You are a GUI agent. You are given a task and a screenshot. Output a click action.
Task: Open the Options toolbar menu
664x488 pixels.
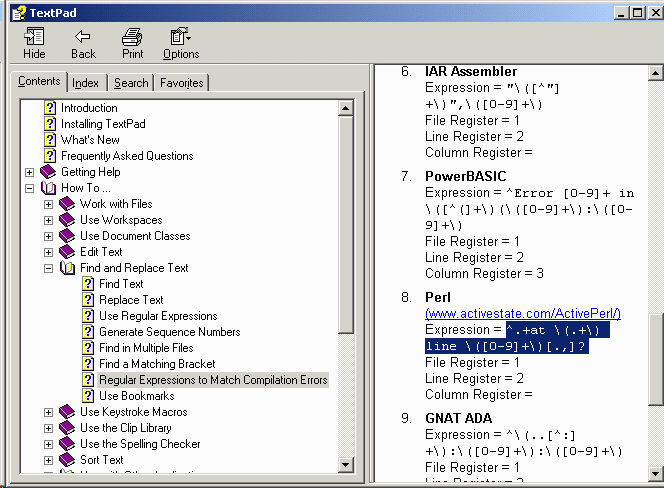(x=181, y=43)
